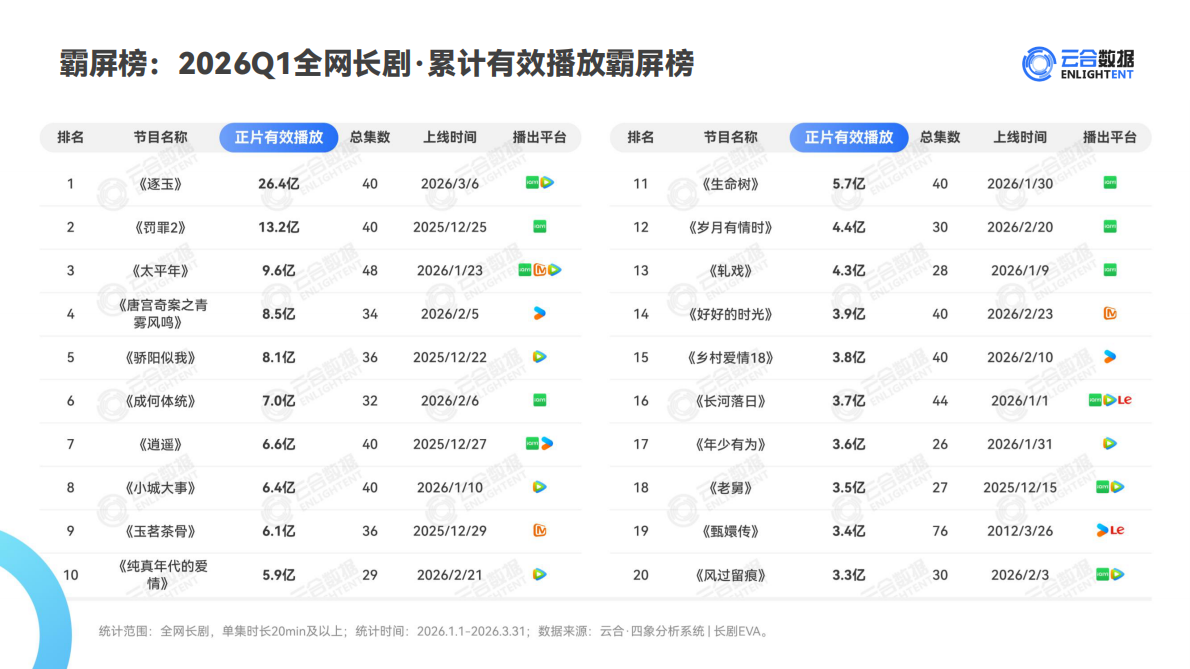Click the iQiyi icon in the 《老舅》 row
Viewport: 1190px width, 669px height.
point(1102,487)
